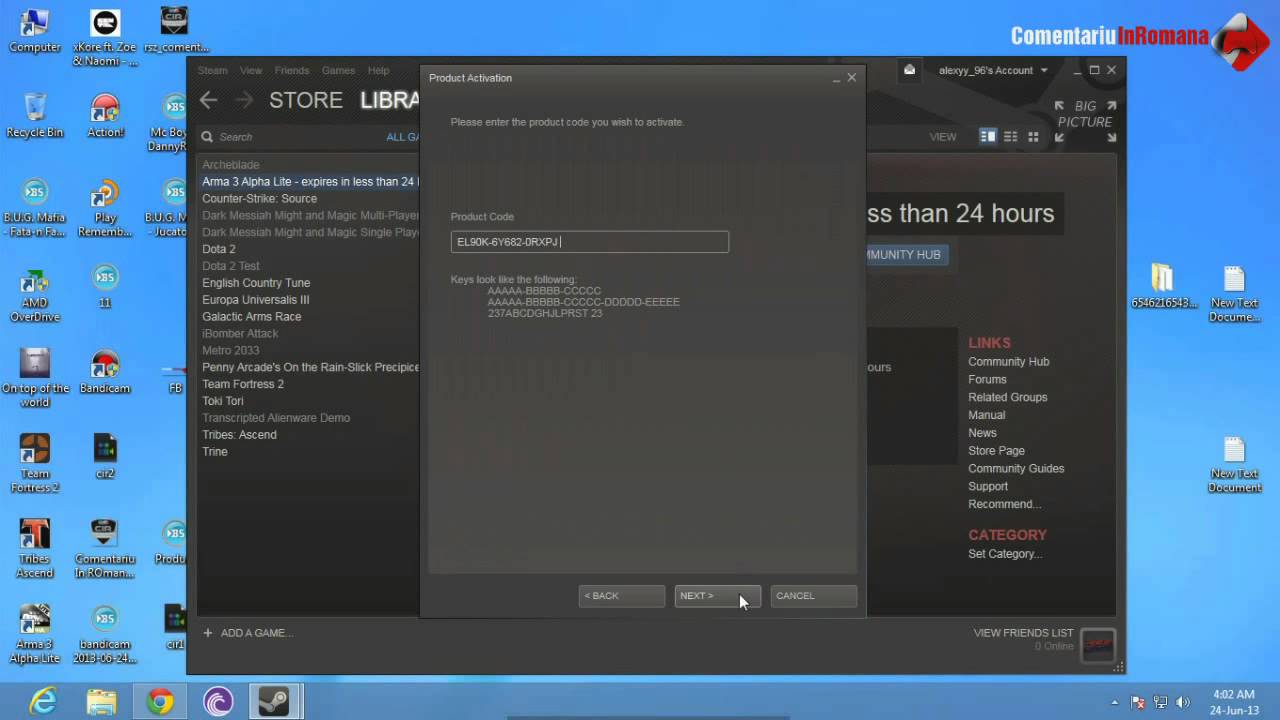
Task: Open the Community Guides link
Action: (1016, 469)
